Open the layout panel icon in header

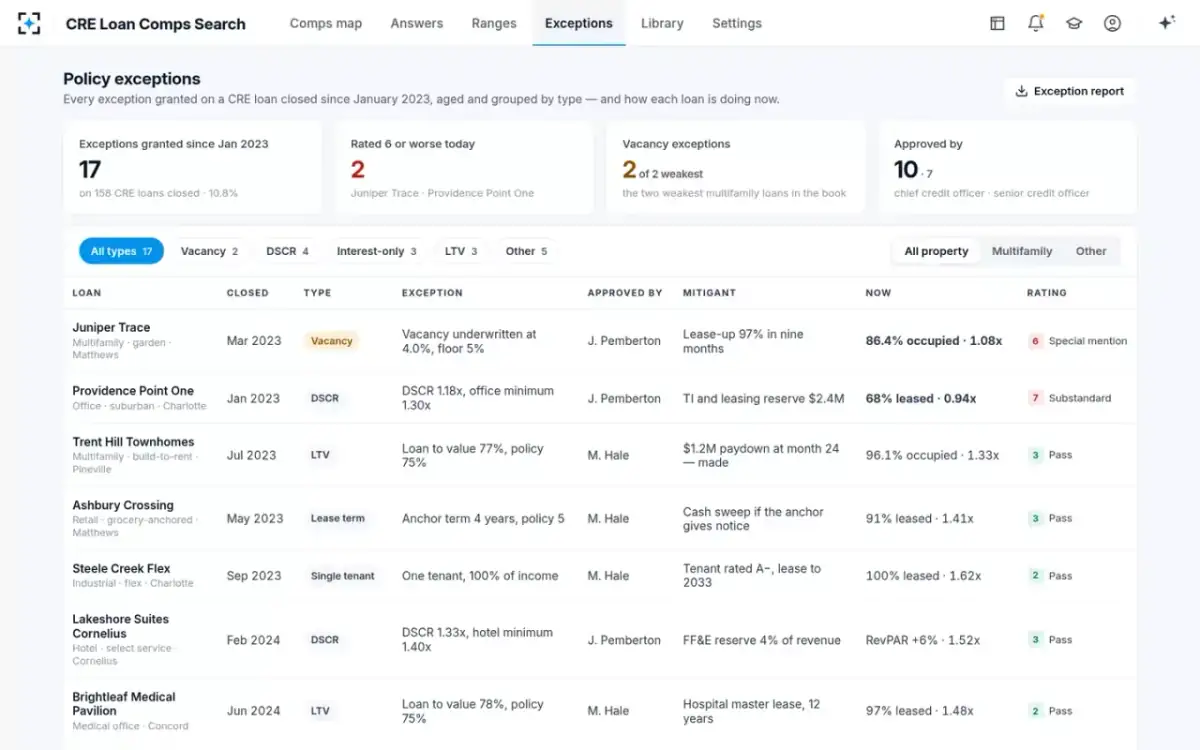(x=997, y=23)
